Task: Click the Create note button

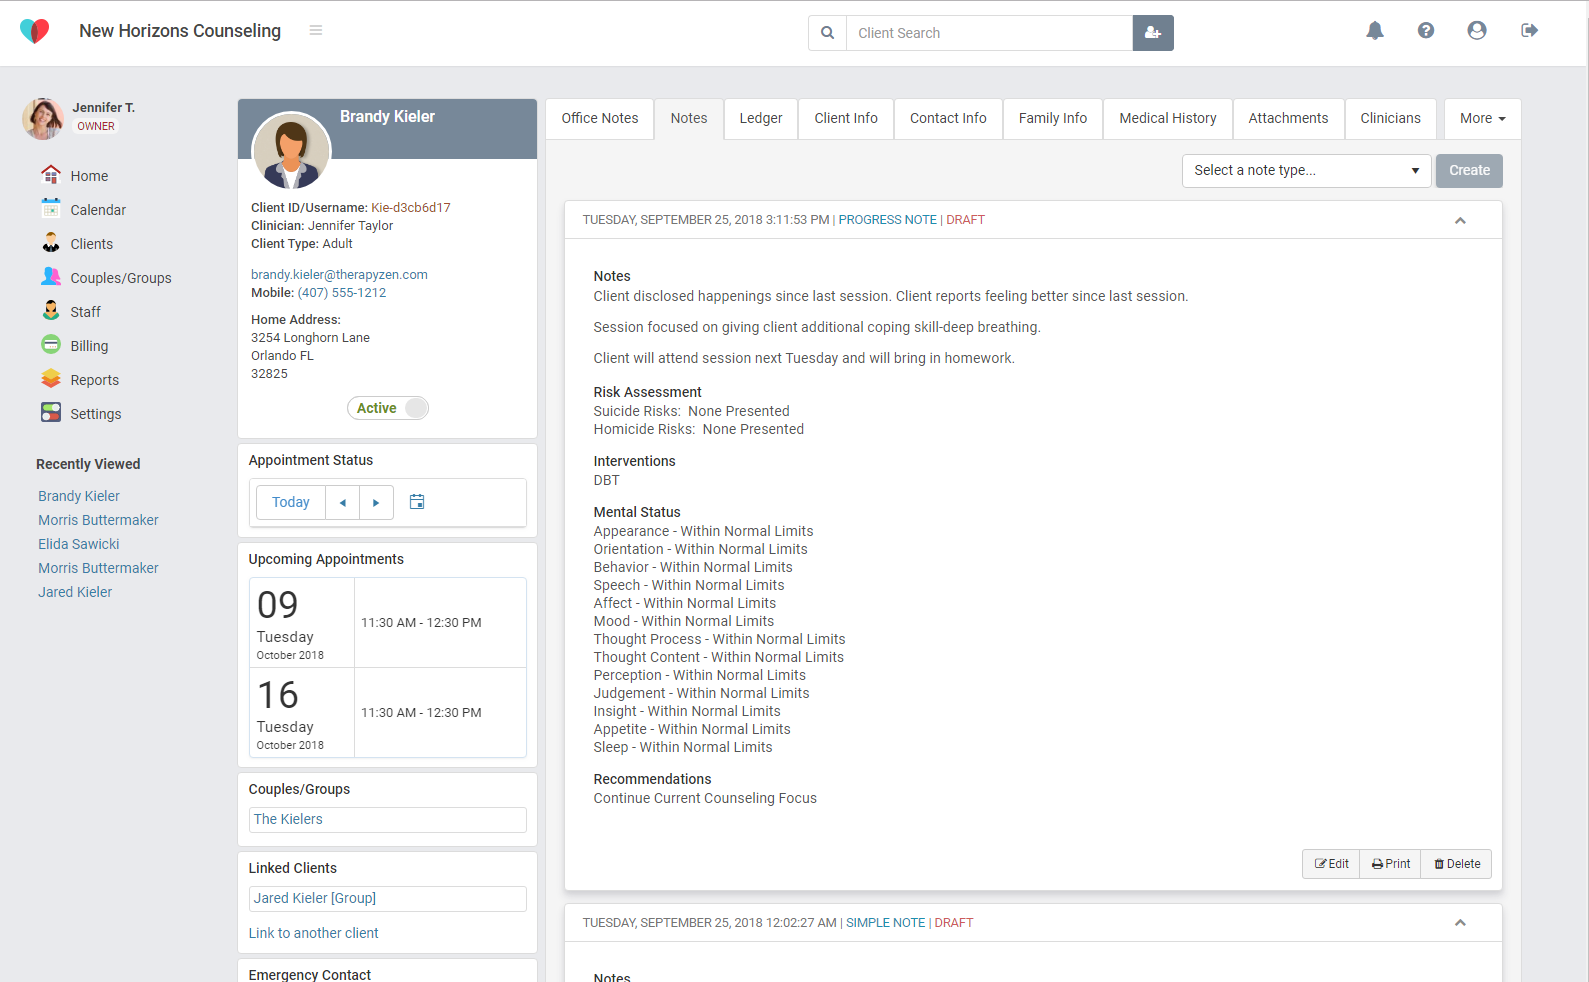Action: [x=1469, y=171]
